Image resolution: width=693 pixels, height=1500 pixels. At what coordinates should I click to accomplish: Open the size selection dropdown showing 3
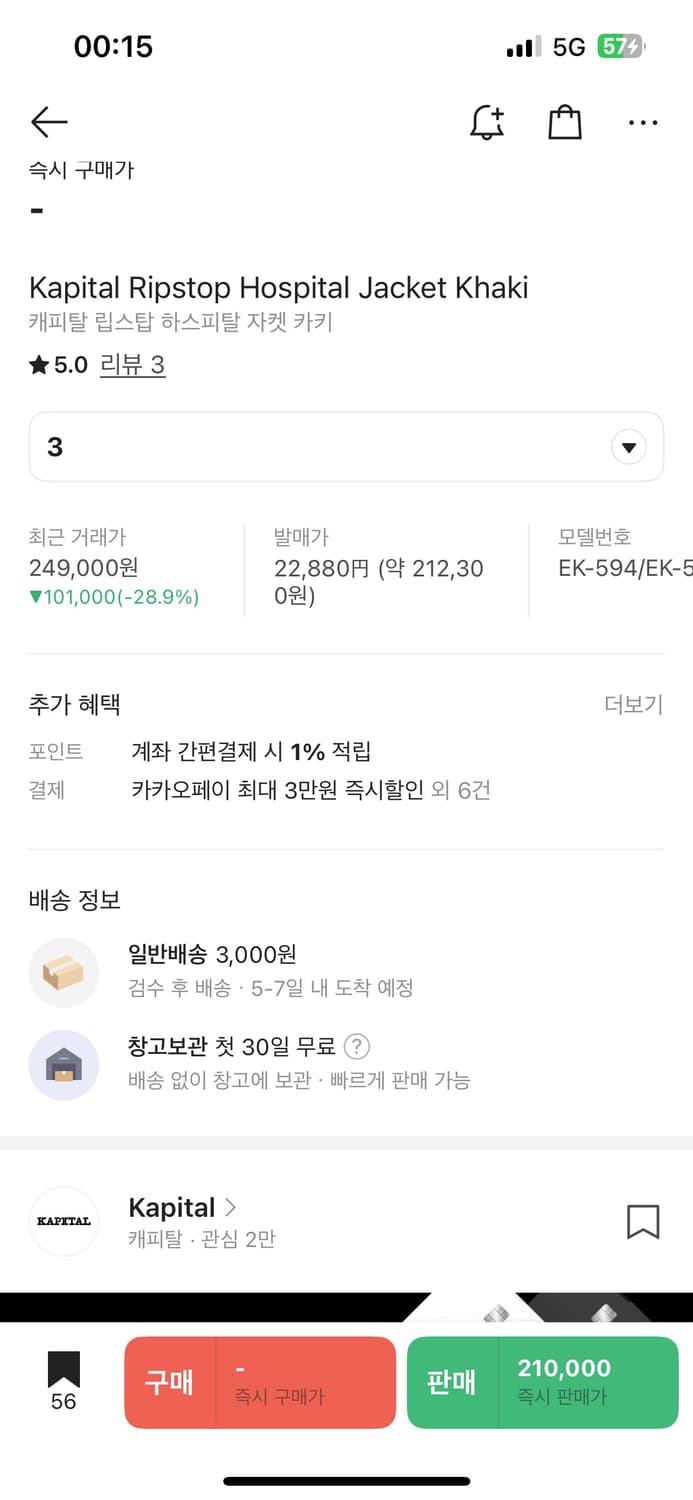click(628, 447)
